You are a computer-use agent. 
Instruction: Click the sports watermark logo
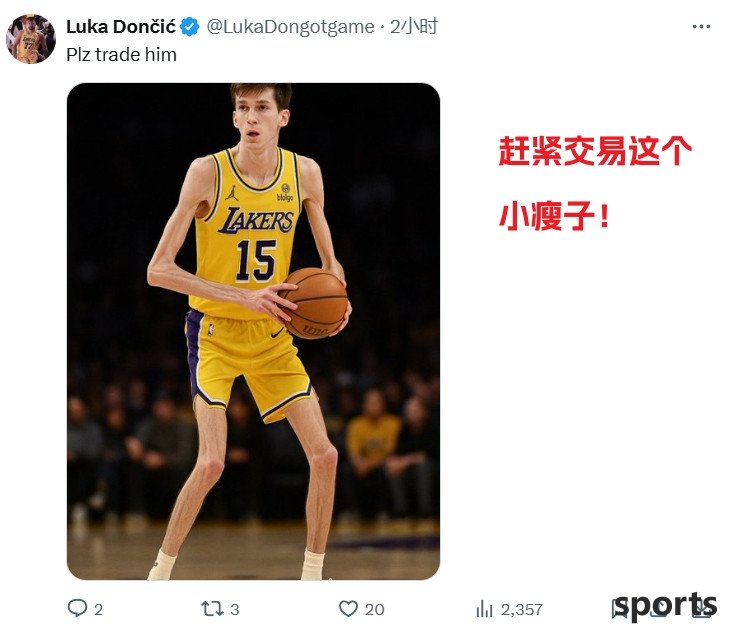click(665, 606)
